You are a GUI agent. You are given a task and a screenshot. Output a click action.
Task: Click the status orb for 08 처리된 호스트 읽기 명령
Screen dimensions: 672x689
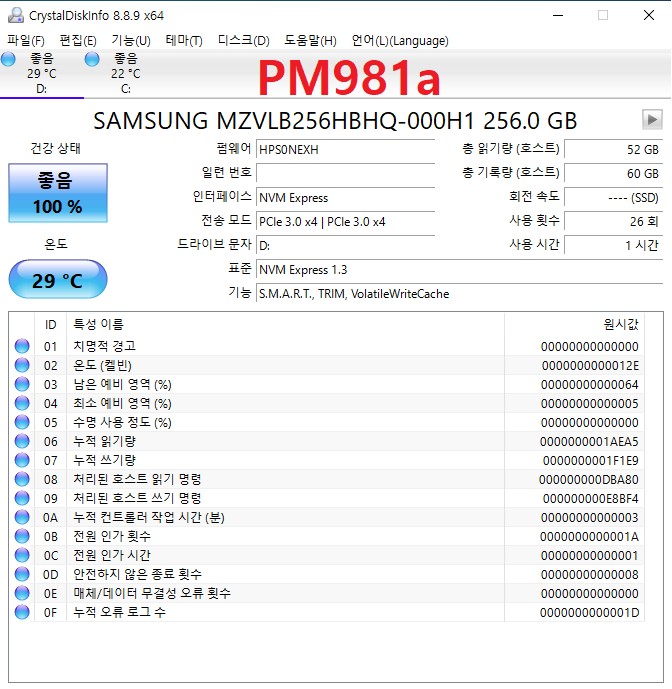22,479
